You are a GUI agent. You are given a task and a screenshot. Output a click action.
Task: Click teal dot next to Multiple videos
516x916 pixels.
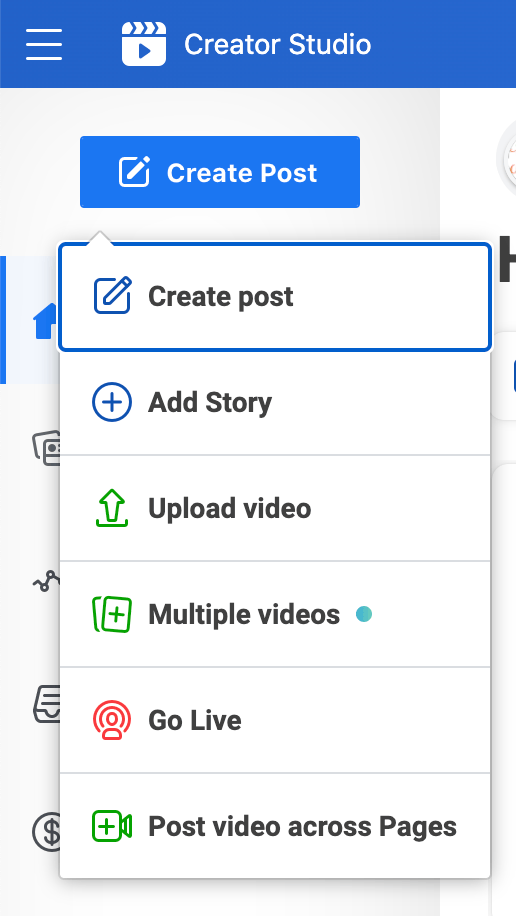pyautogui.click(x=364, y=615)
